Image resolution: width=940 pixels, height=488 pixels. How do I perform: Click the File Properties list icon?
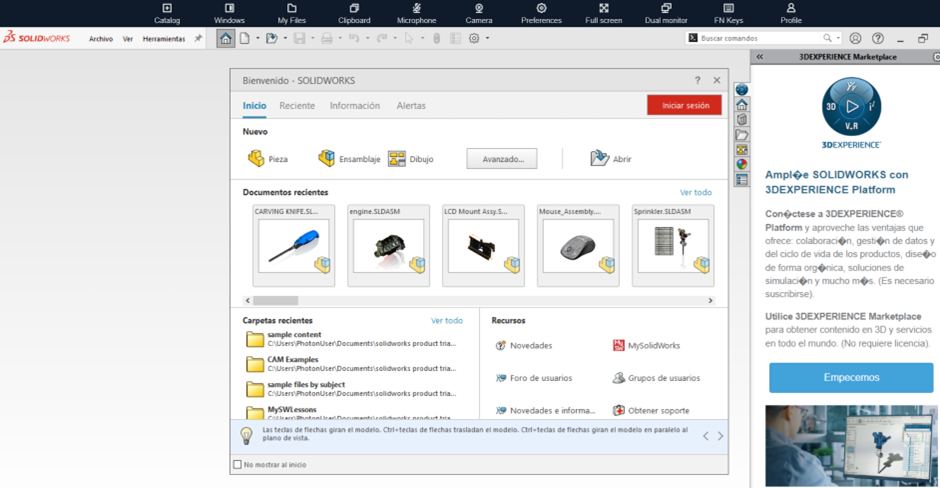click(x=456, y=38)
